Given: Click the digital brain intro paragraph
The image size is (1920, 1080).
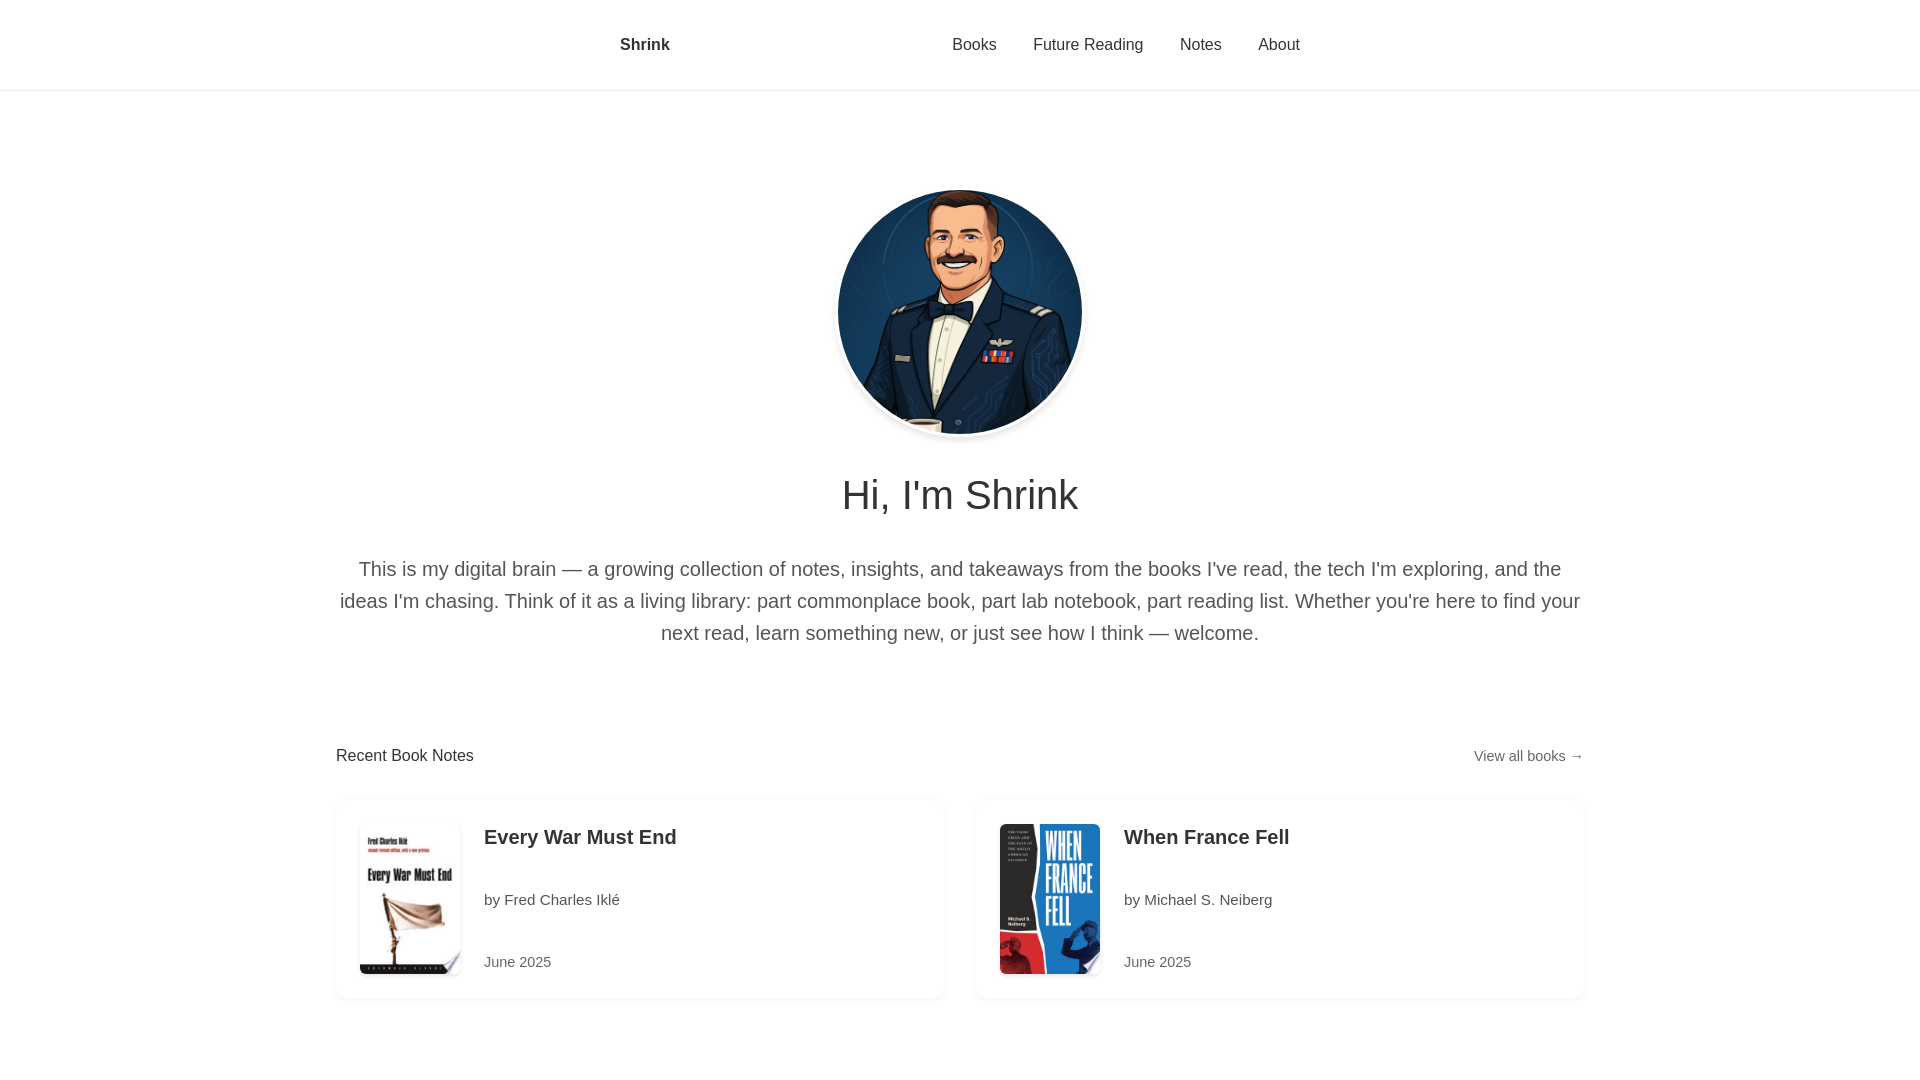Looking at the screenshot, I should [x=960, y=601].
